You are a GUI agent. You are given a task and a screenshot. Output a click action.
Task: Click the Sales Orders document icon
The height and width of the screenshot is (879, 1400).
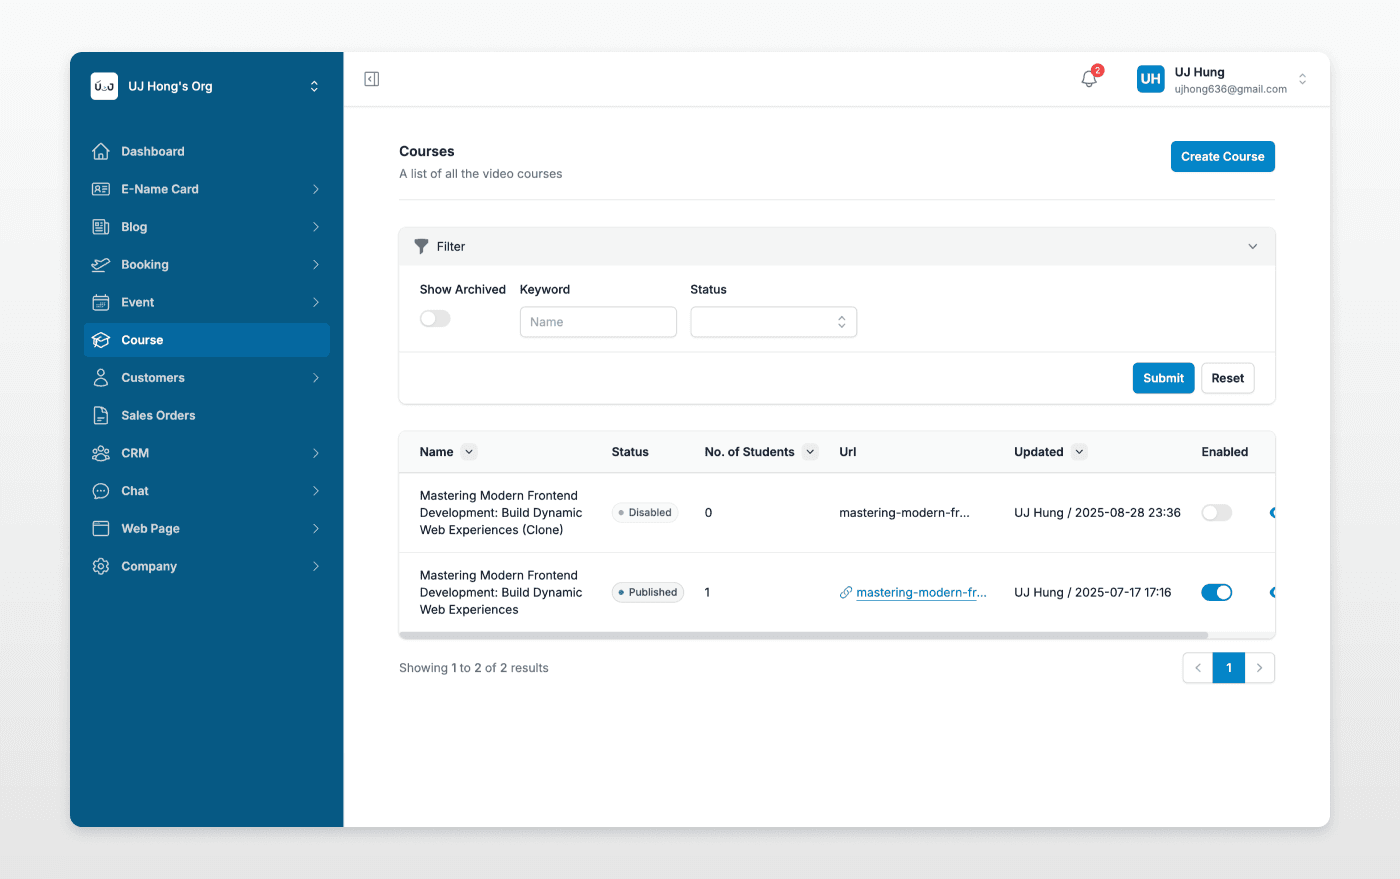tap(101, 415)
